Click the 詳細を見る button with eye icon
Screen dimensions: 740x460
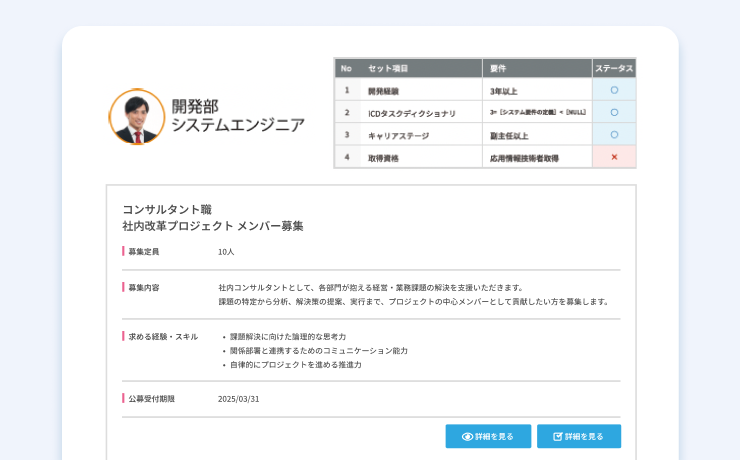click(x=488, y=436)
